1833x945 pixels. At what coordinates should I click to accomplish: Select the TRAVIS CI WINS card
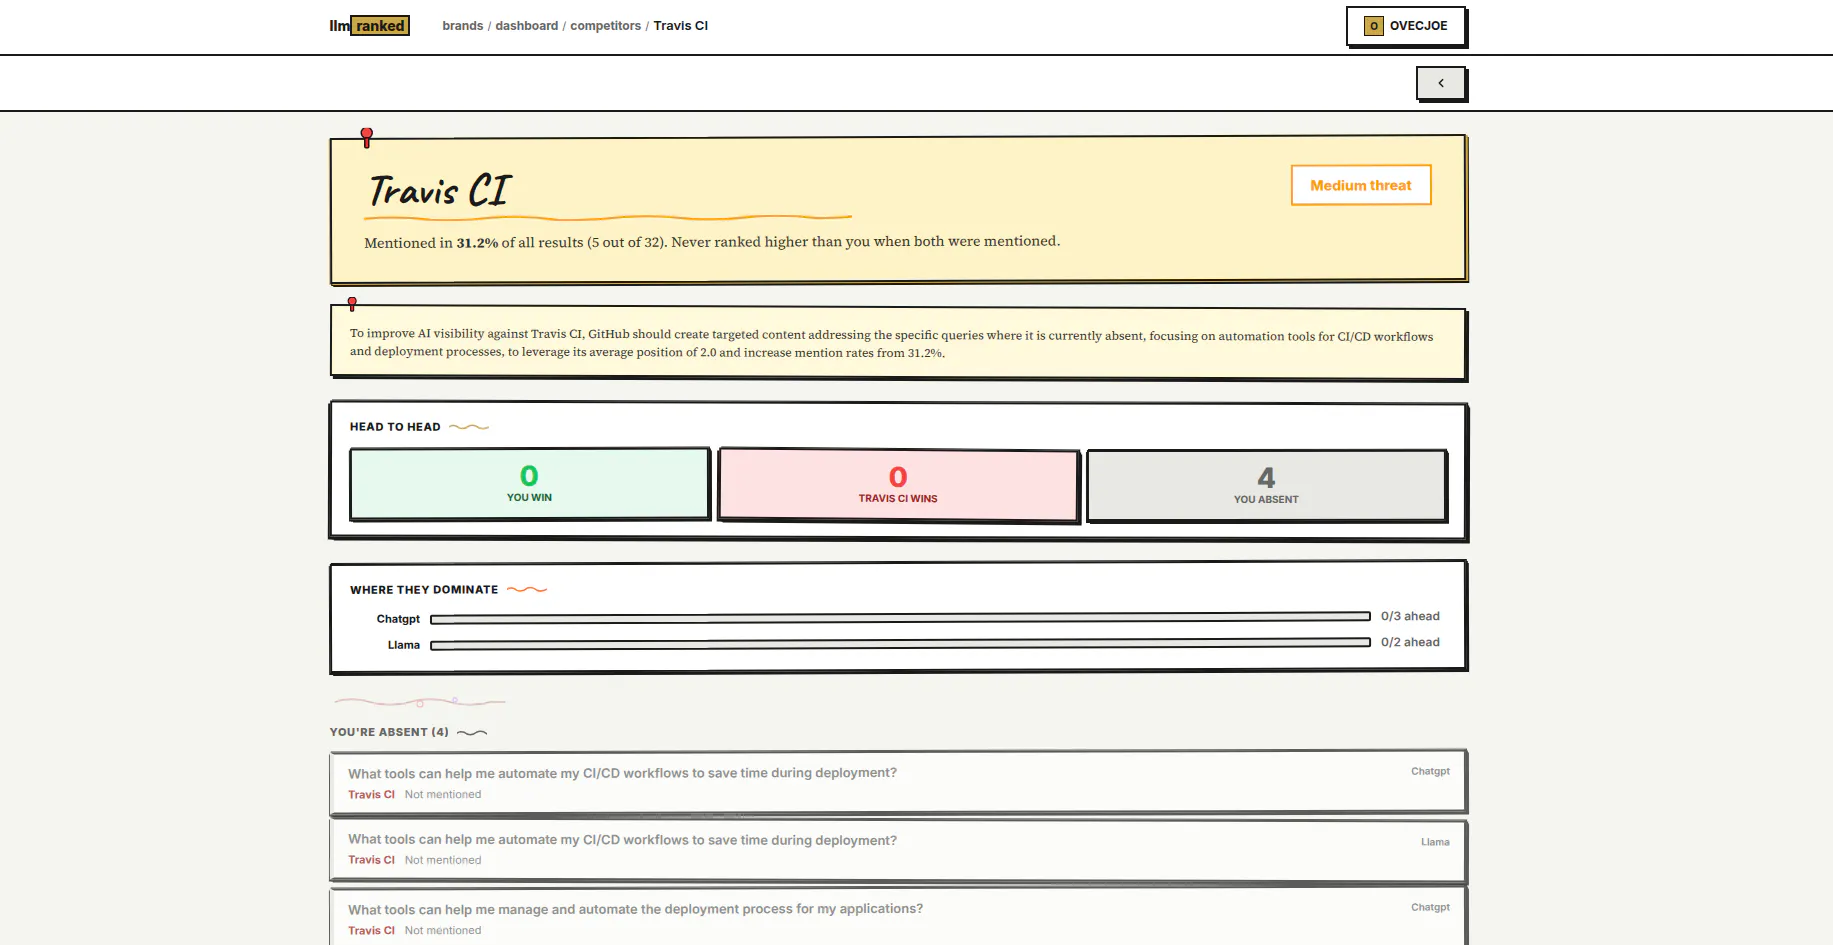pyautogui.click(x=898, y=485)
